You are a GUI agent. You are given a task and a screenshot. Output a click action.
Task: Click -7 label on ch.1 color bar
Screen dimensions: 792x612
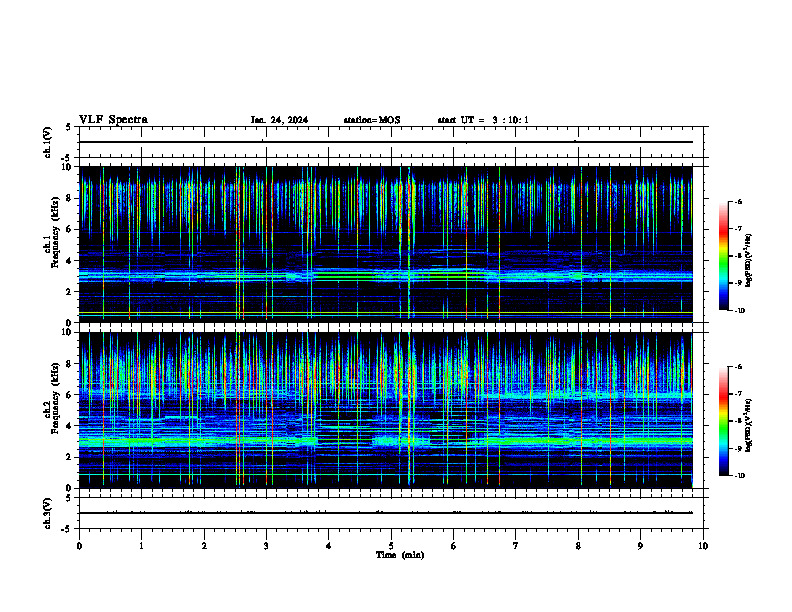click(738, 229)
